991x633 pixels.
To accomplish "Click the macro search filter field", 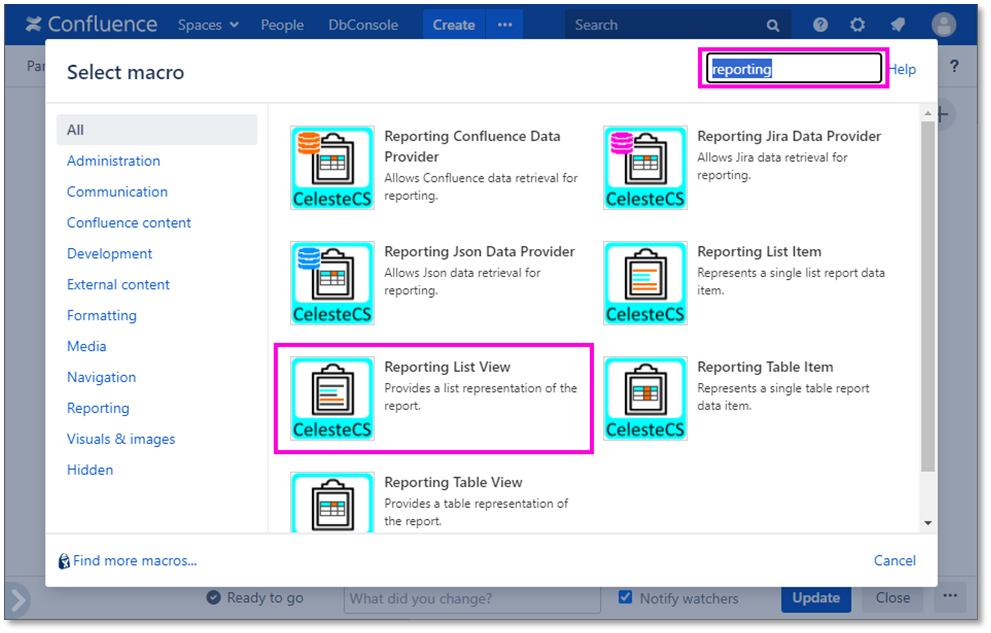I will [x=794, y=68].
